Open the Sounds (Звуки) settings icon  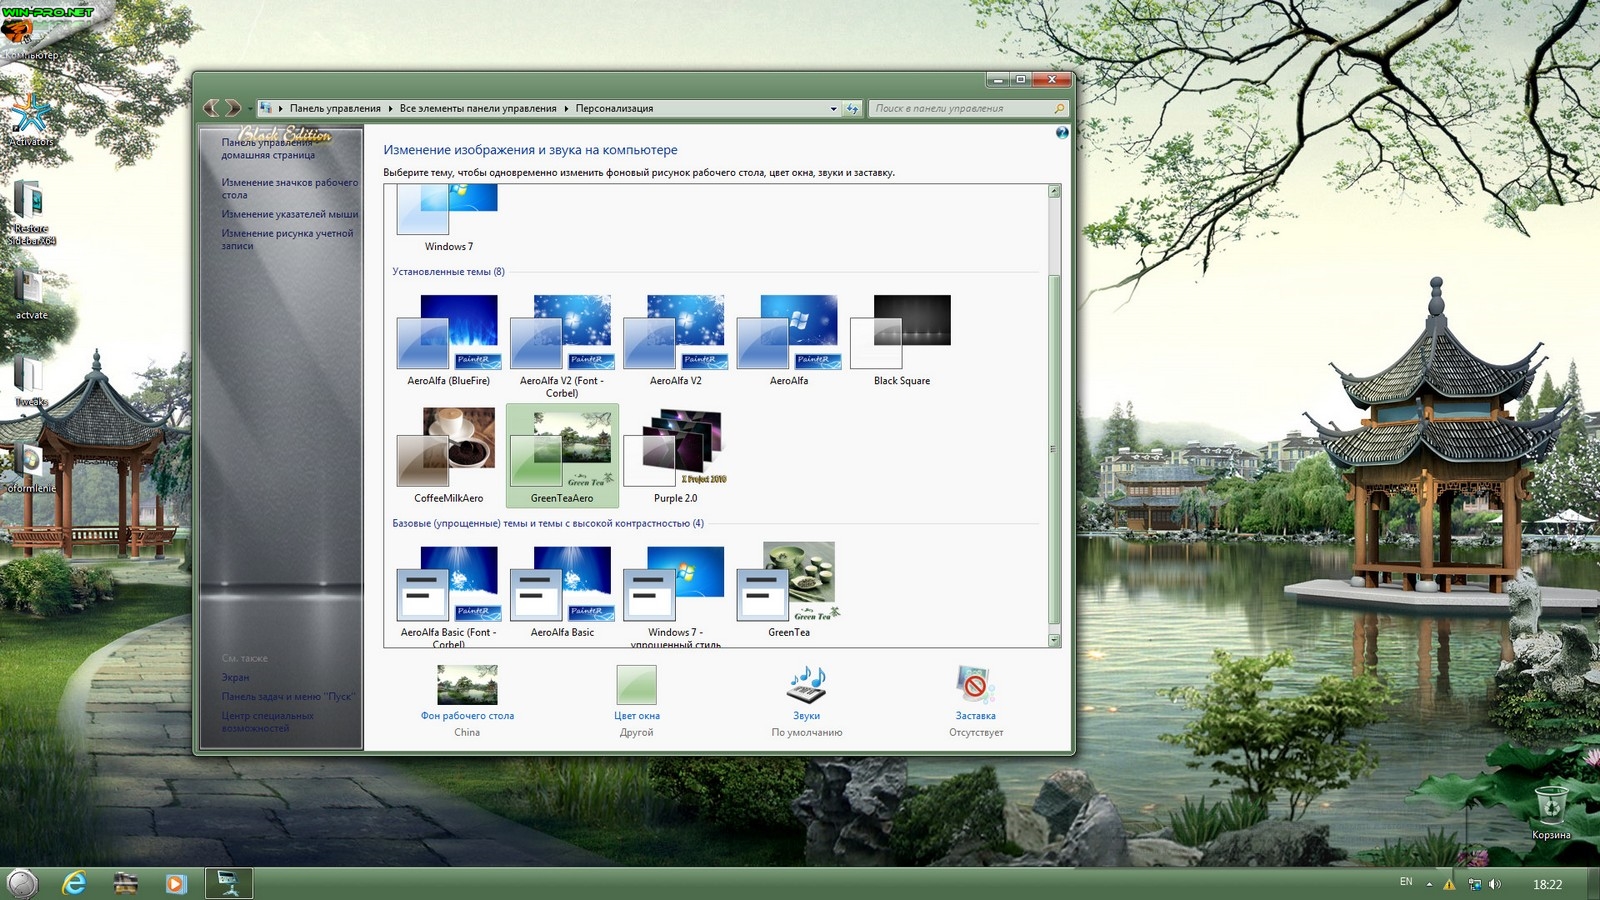point(807,686)
